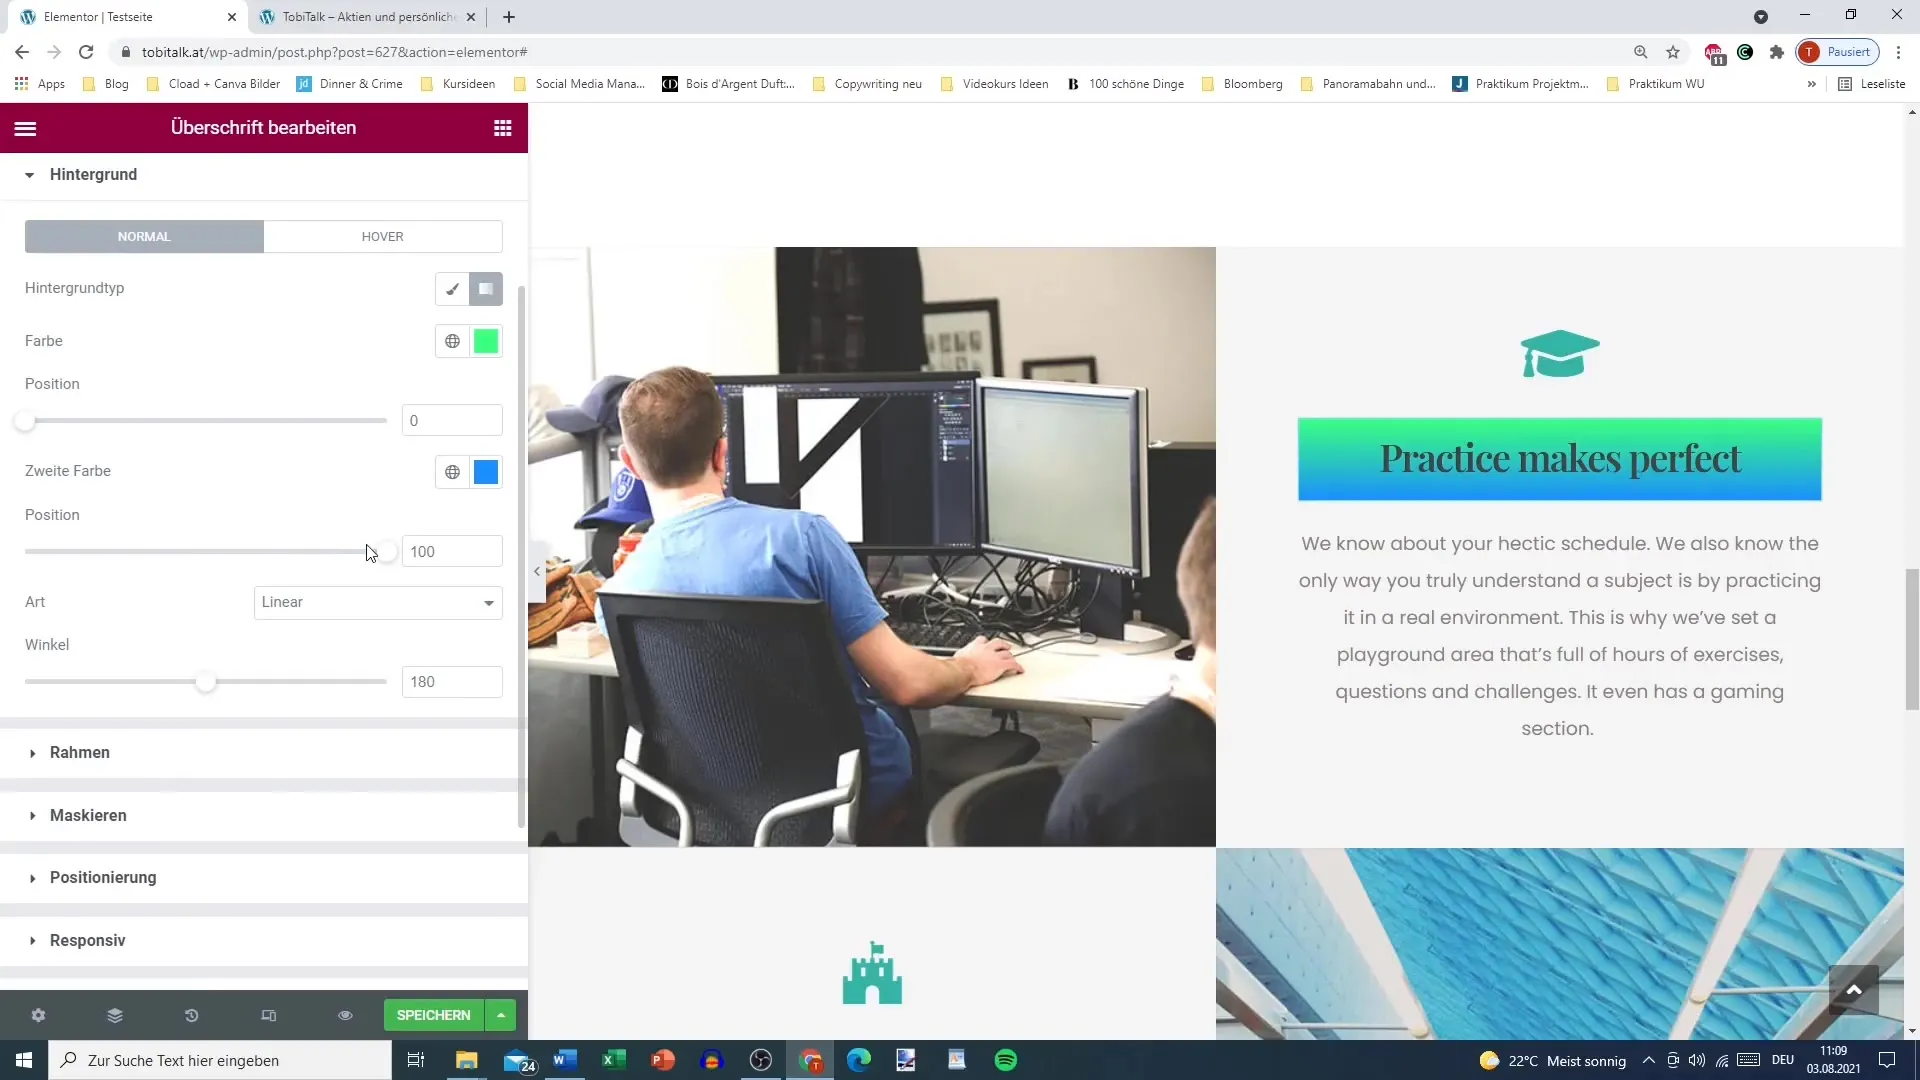The height and width of the screenshot is (1080, 1920).
Task: Click the global color picker globe icon for Zweite Farbe
Action: (452, 471)
